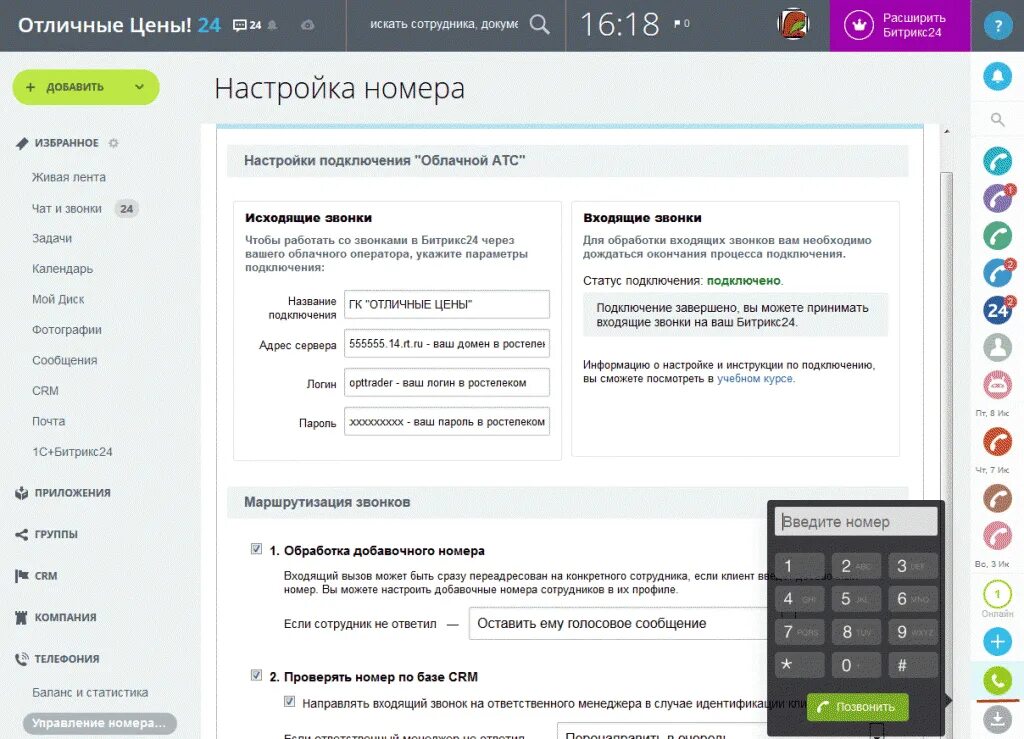Open Задачи in sidebar
This screenshot has width=1024, height=739.
tap(52, 238)
